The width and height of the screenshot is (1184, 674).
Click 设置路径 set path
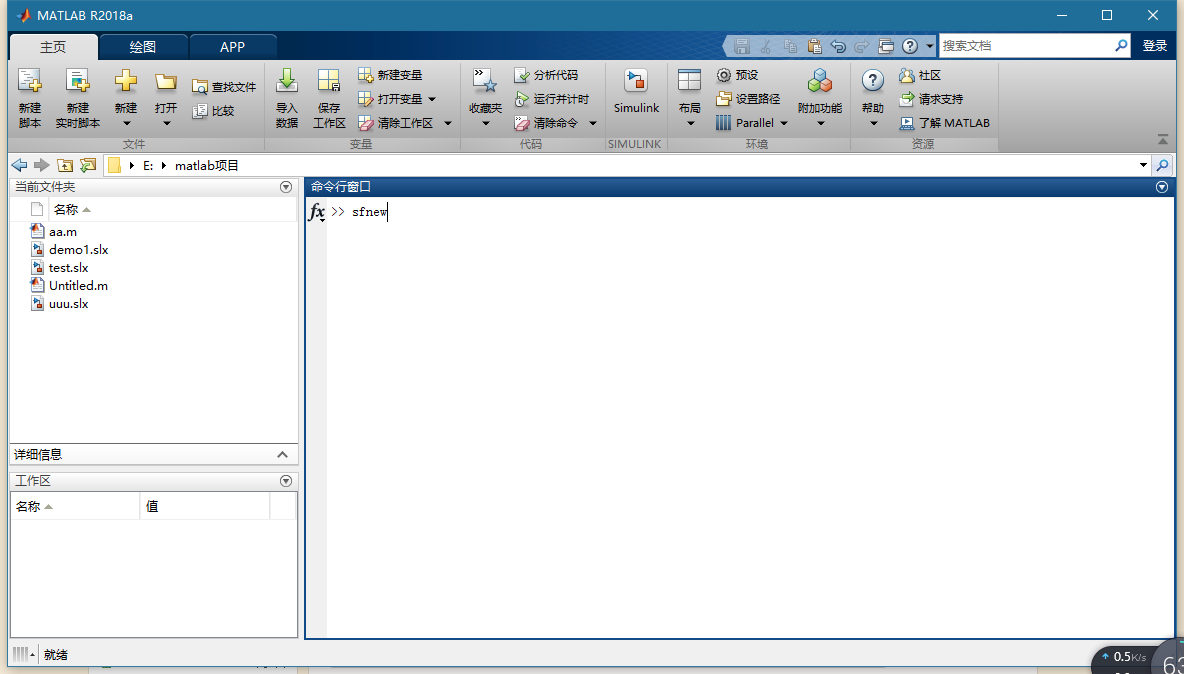[x=748, y=99]
